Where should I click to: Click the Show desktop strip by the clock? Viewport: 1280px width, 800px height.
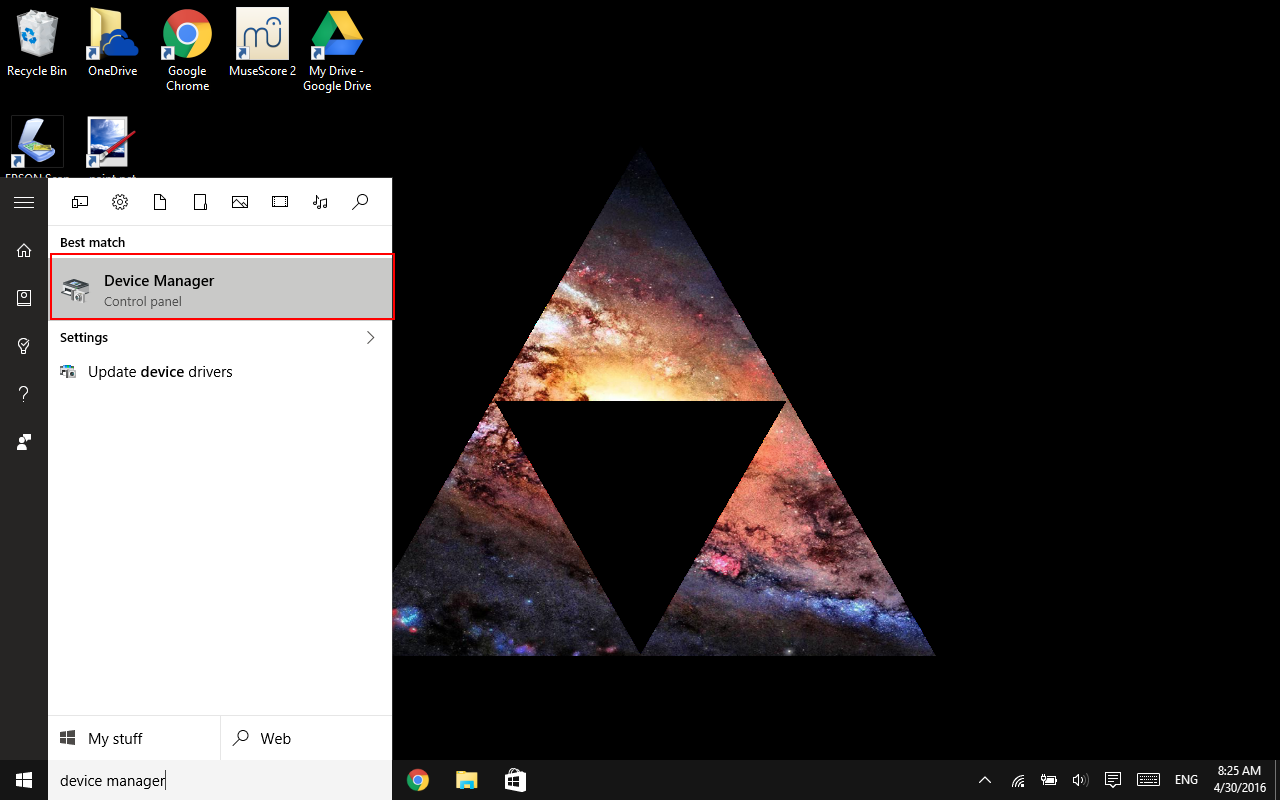[1276, 780]
